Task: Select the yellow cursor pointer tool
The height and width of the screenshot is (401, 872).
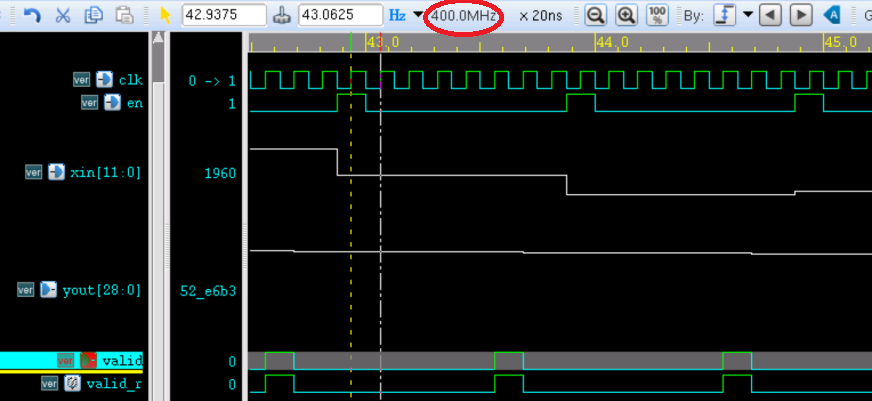Action: (166, 16)
